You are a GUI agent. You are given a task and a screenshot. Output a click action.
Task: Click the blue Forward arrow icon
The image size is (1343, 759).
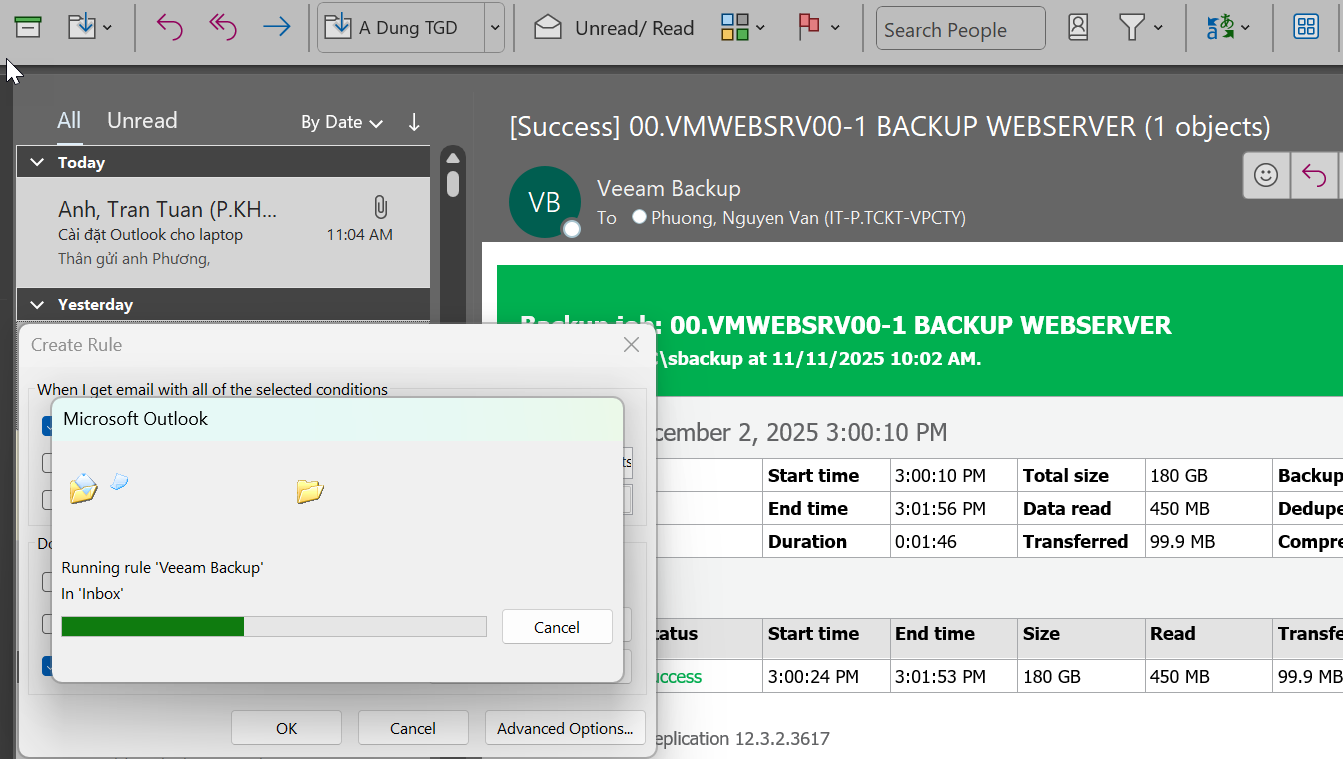(276, 27)
